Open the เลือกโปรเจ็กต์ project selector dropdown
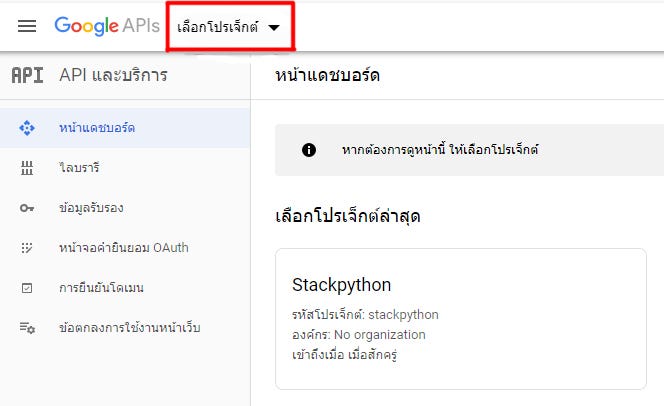The height and width of the screenshot is (406, 664). pyautogui.click(x=229, y=28)
